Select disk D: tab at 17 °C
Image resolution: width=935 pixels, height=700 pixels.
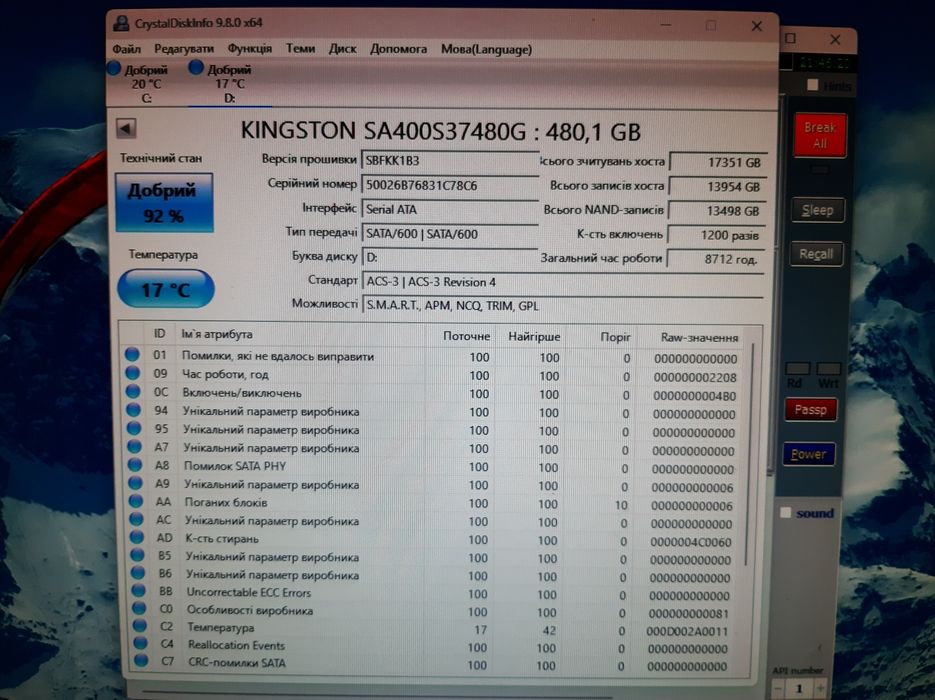pyautogui.click(x=229, y=83)
